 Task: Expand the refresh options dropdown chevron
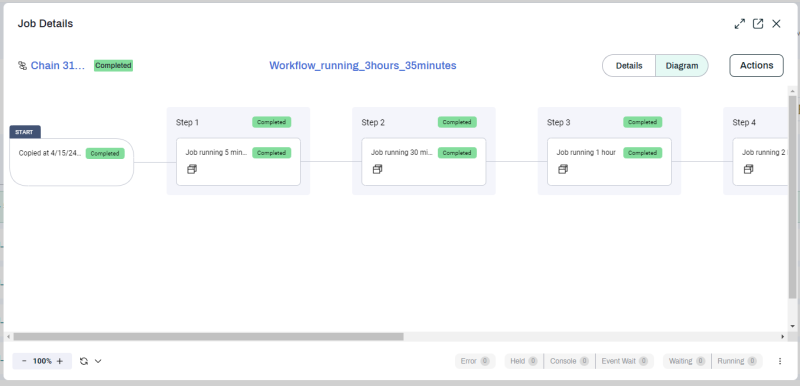coord(98,361)
